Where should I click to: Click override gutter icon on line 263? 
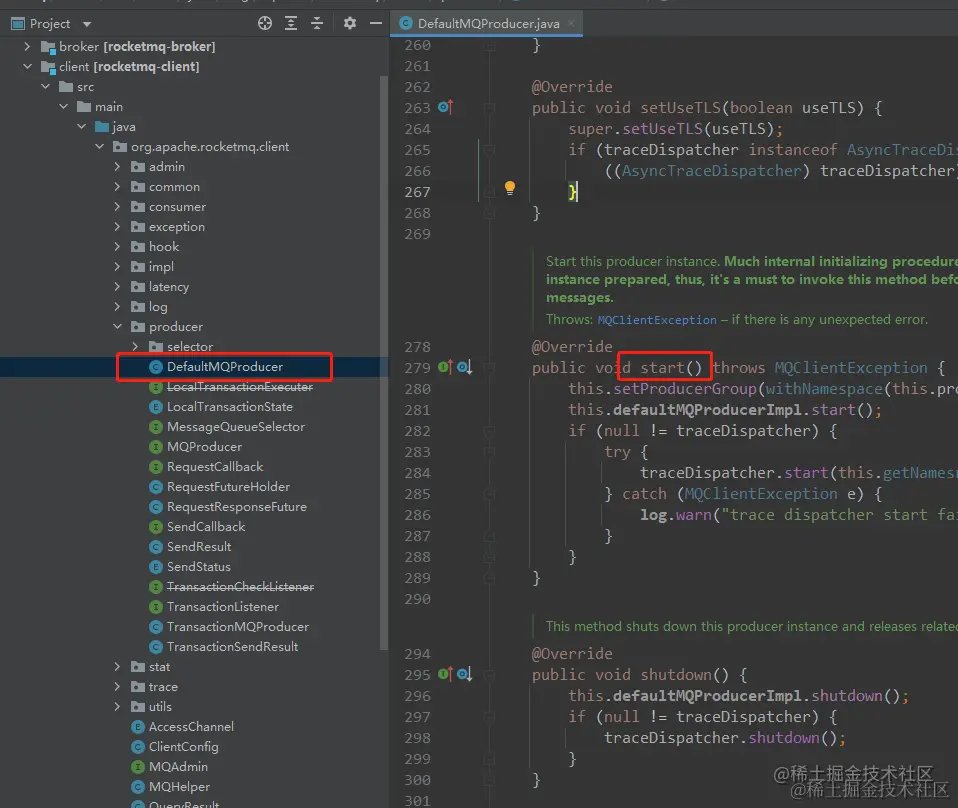(x=445, y=108)
